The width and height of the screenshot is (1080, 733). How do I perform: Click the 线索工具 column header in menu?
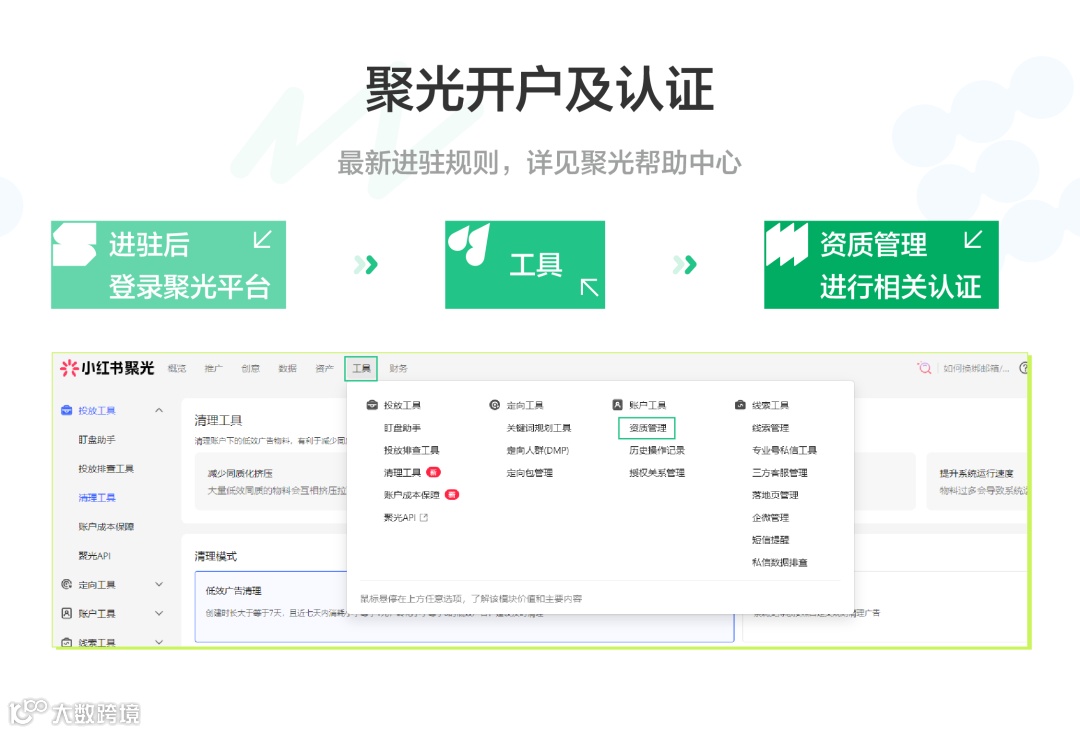(771, 405)
